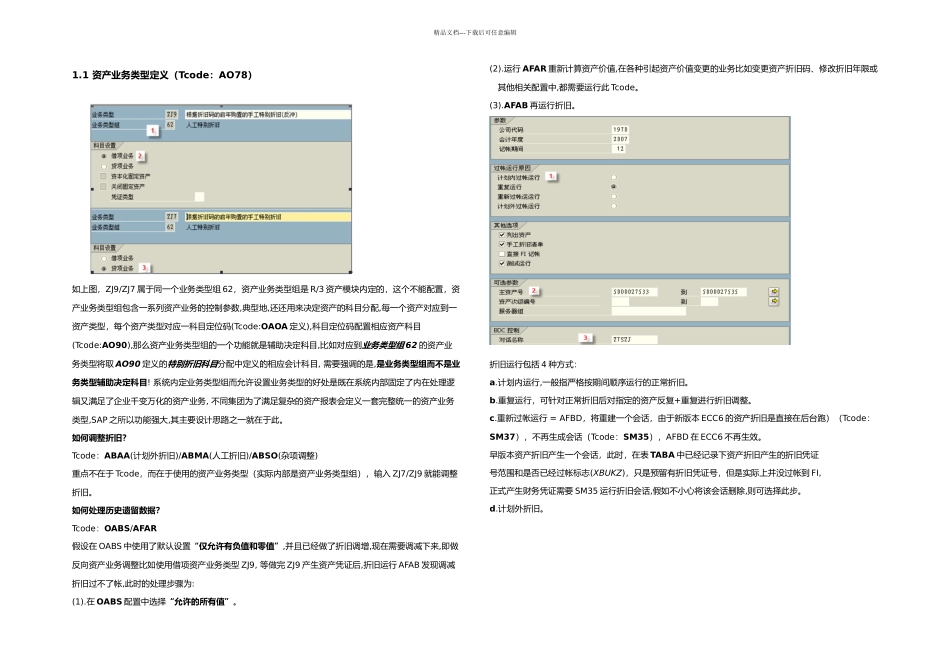Screen dimensions: 950x672
Task: Click the 服务器组 input field
Action: coord(649,311)
